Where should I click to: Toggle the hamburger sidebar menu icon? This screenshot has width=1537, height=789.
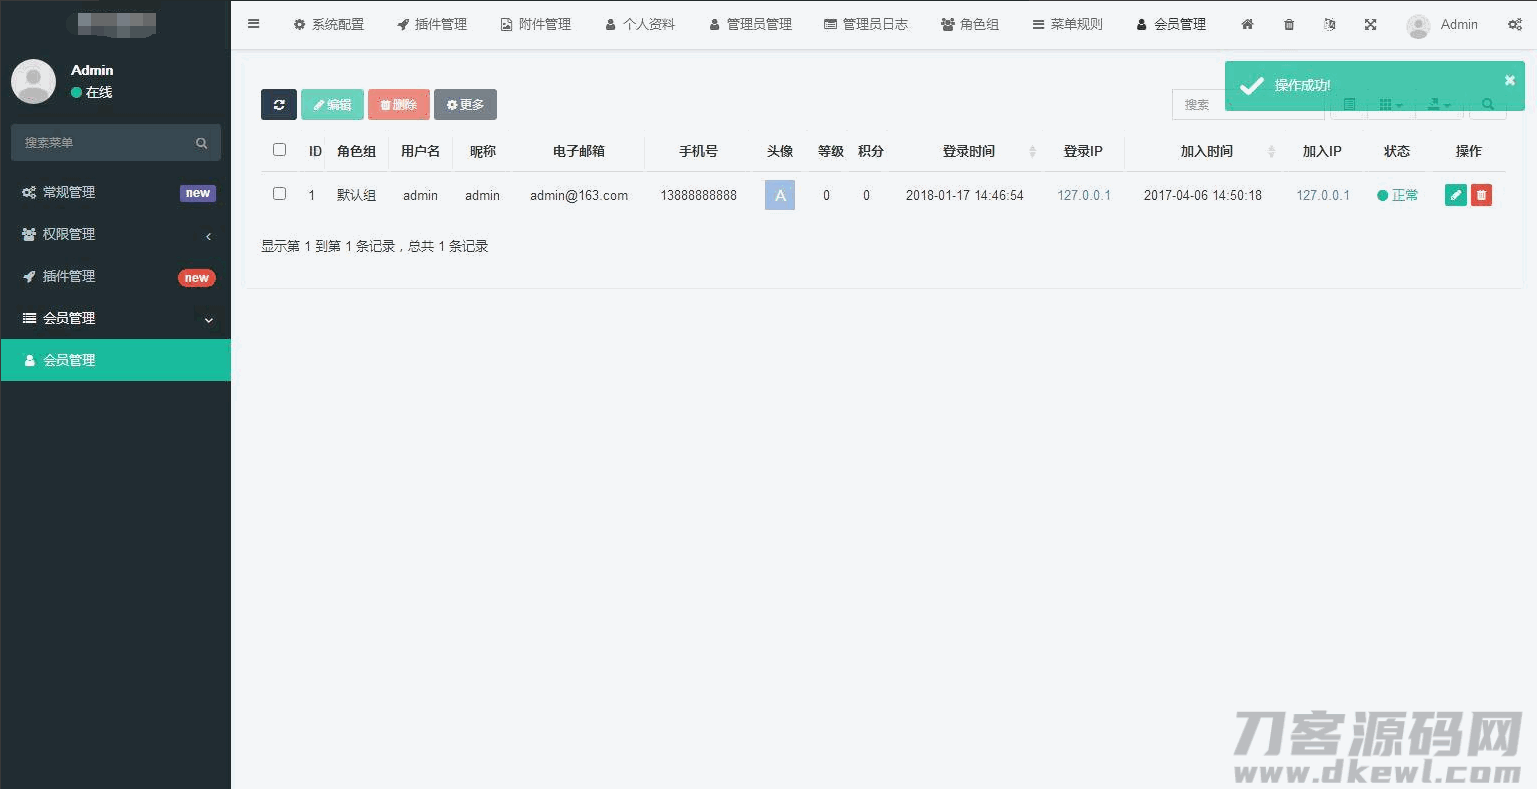(x=254, y=24)
